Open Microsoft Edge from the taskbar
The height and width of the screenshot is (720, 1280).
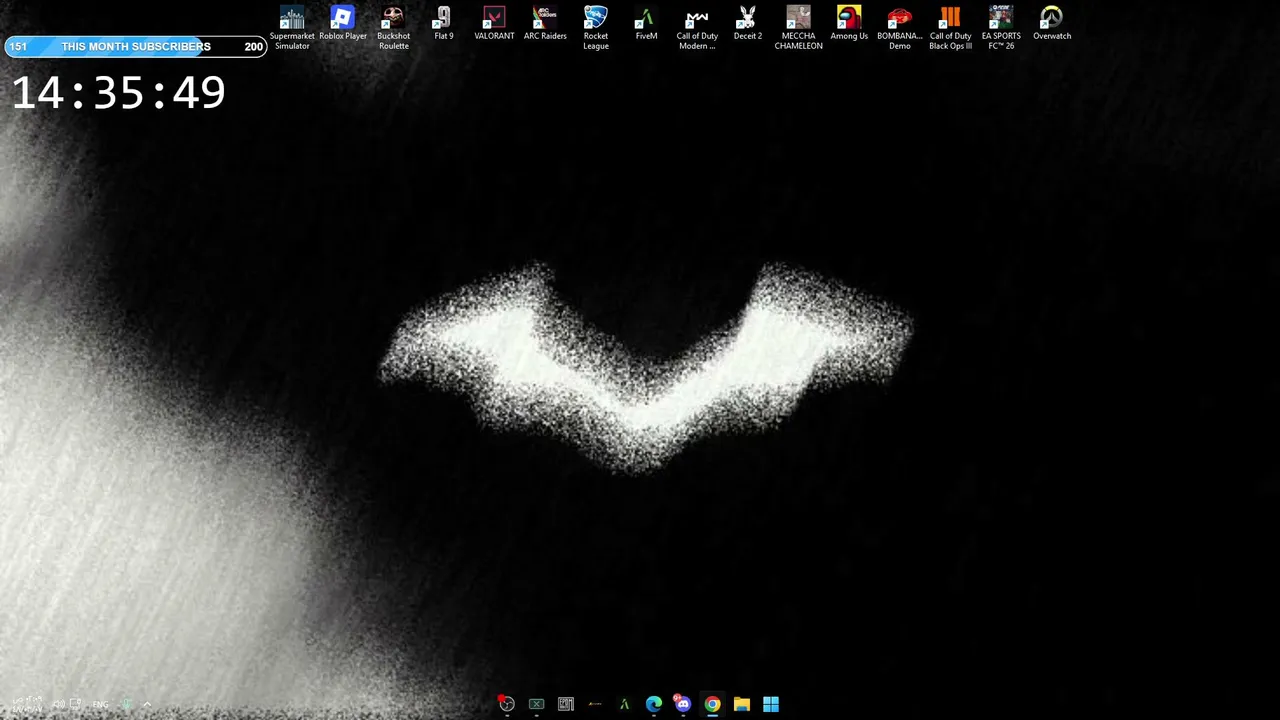coord(654,704)
